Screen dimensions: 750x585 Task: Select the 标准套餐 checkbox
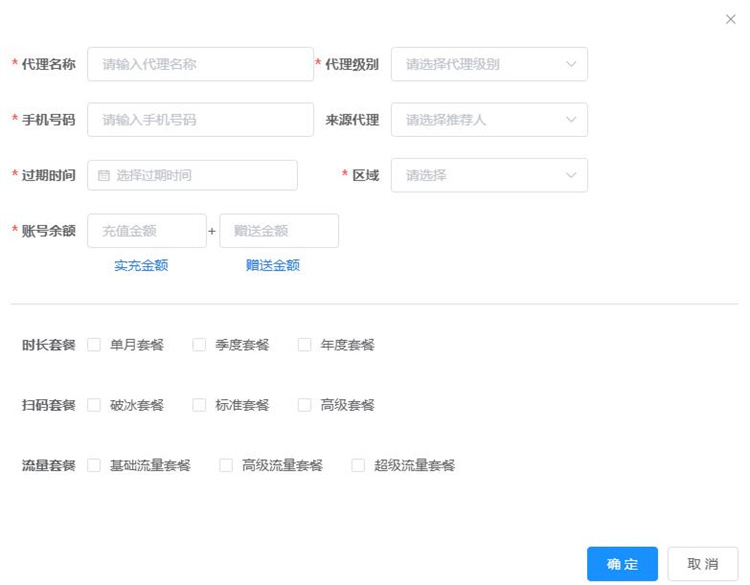click(199, 405)
